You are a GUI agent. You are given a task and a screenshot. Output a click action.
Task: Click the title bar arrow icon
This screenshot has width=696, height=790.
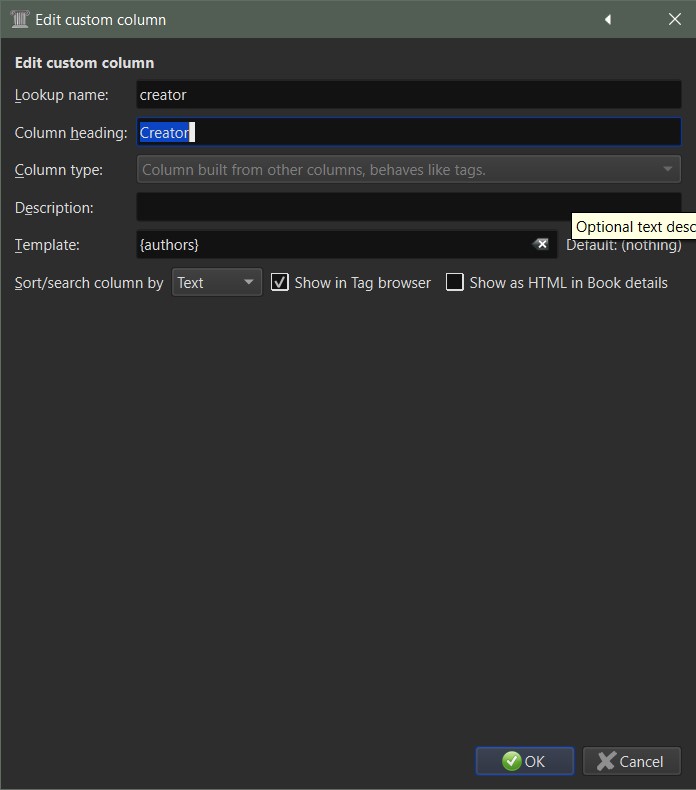tap(608, 20)
